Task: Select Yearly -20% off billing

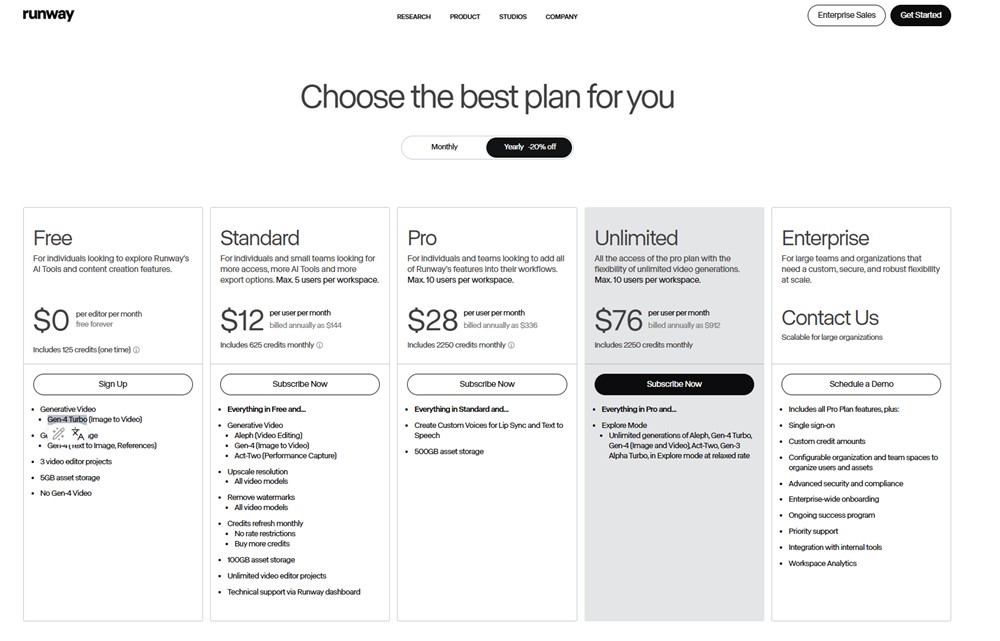Action: point(529,147)
